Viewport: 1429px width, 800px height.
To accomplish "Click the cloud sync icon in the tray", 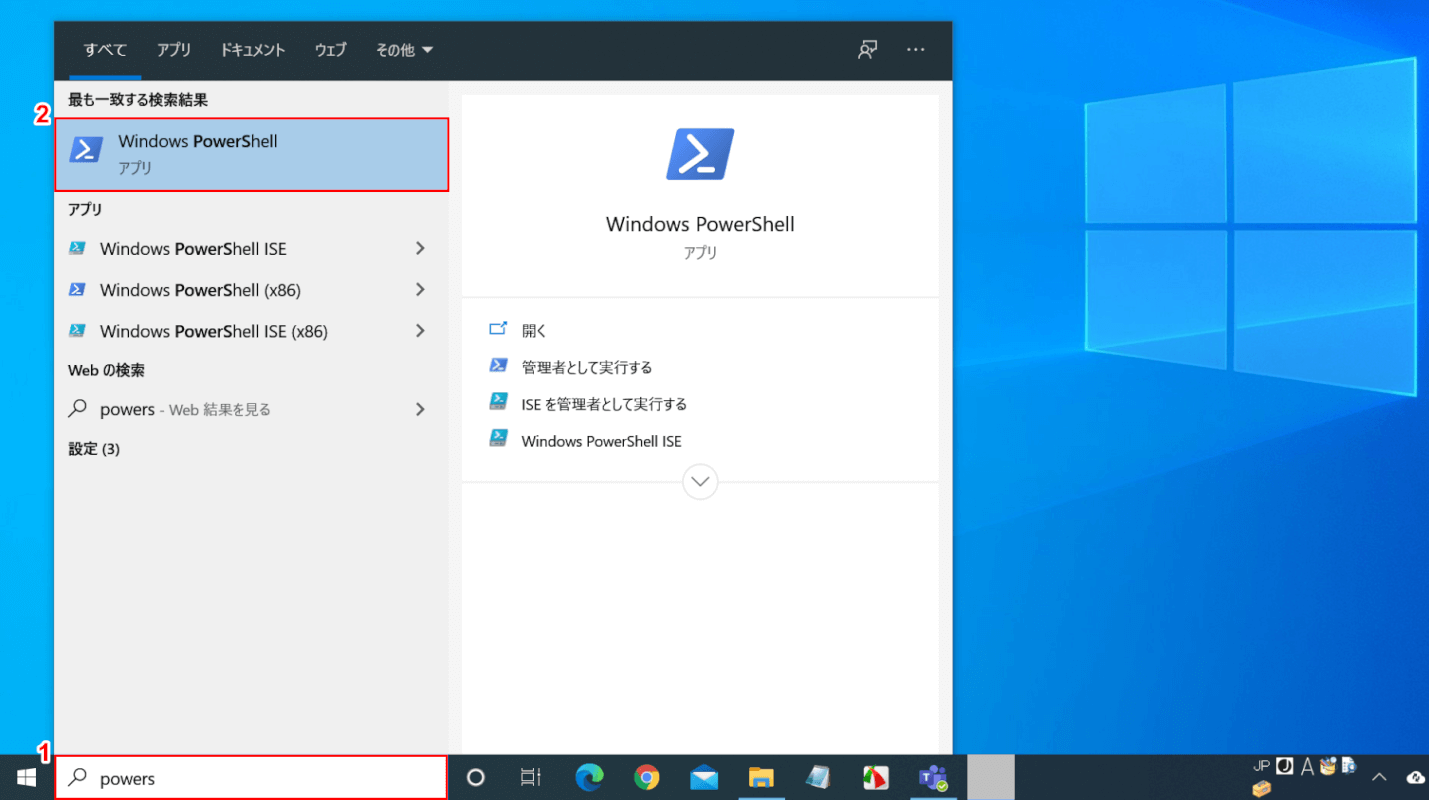I will pyautogui.click(x=1416, y=777).
